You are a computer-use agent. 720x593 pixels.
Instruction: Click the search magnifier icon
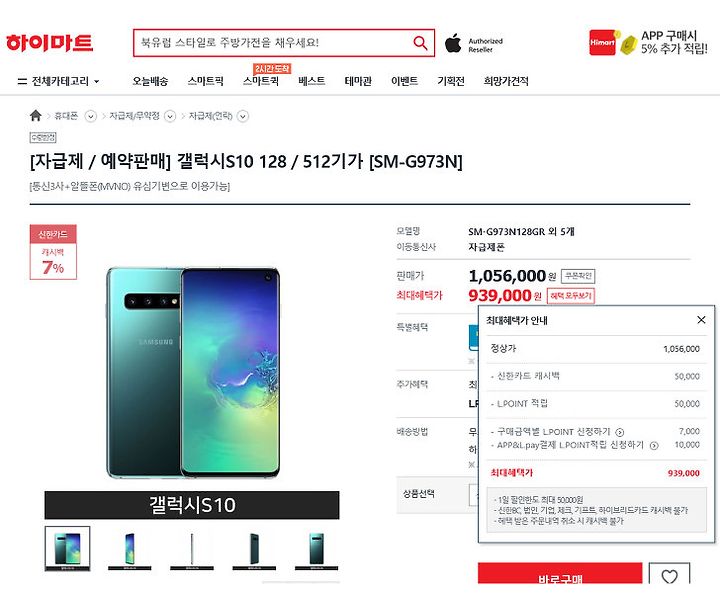coord(420,43)
